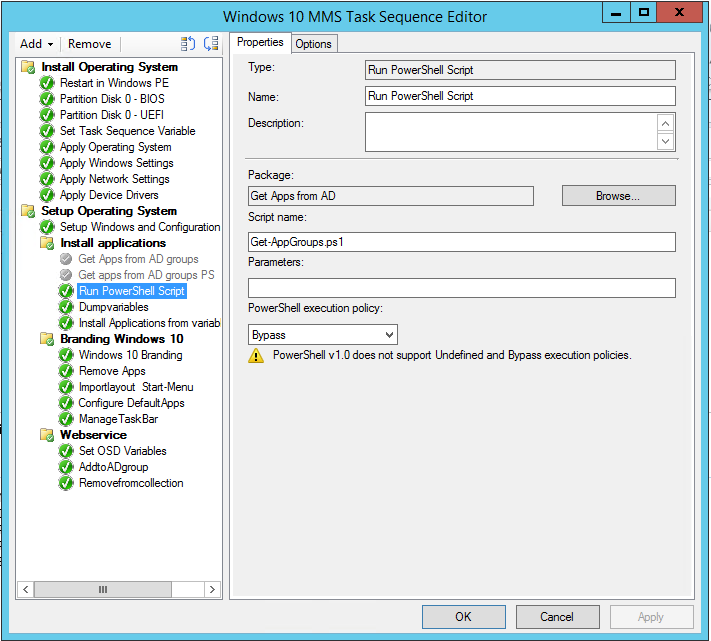Screen dimensions: 711x641
Task: Click the Branding Windows 10 folder icon
Action: 47,339
